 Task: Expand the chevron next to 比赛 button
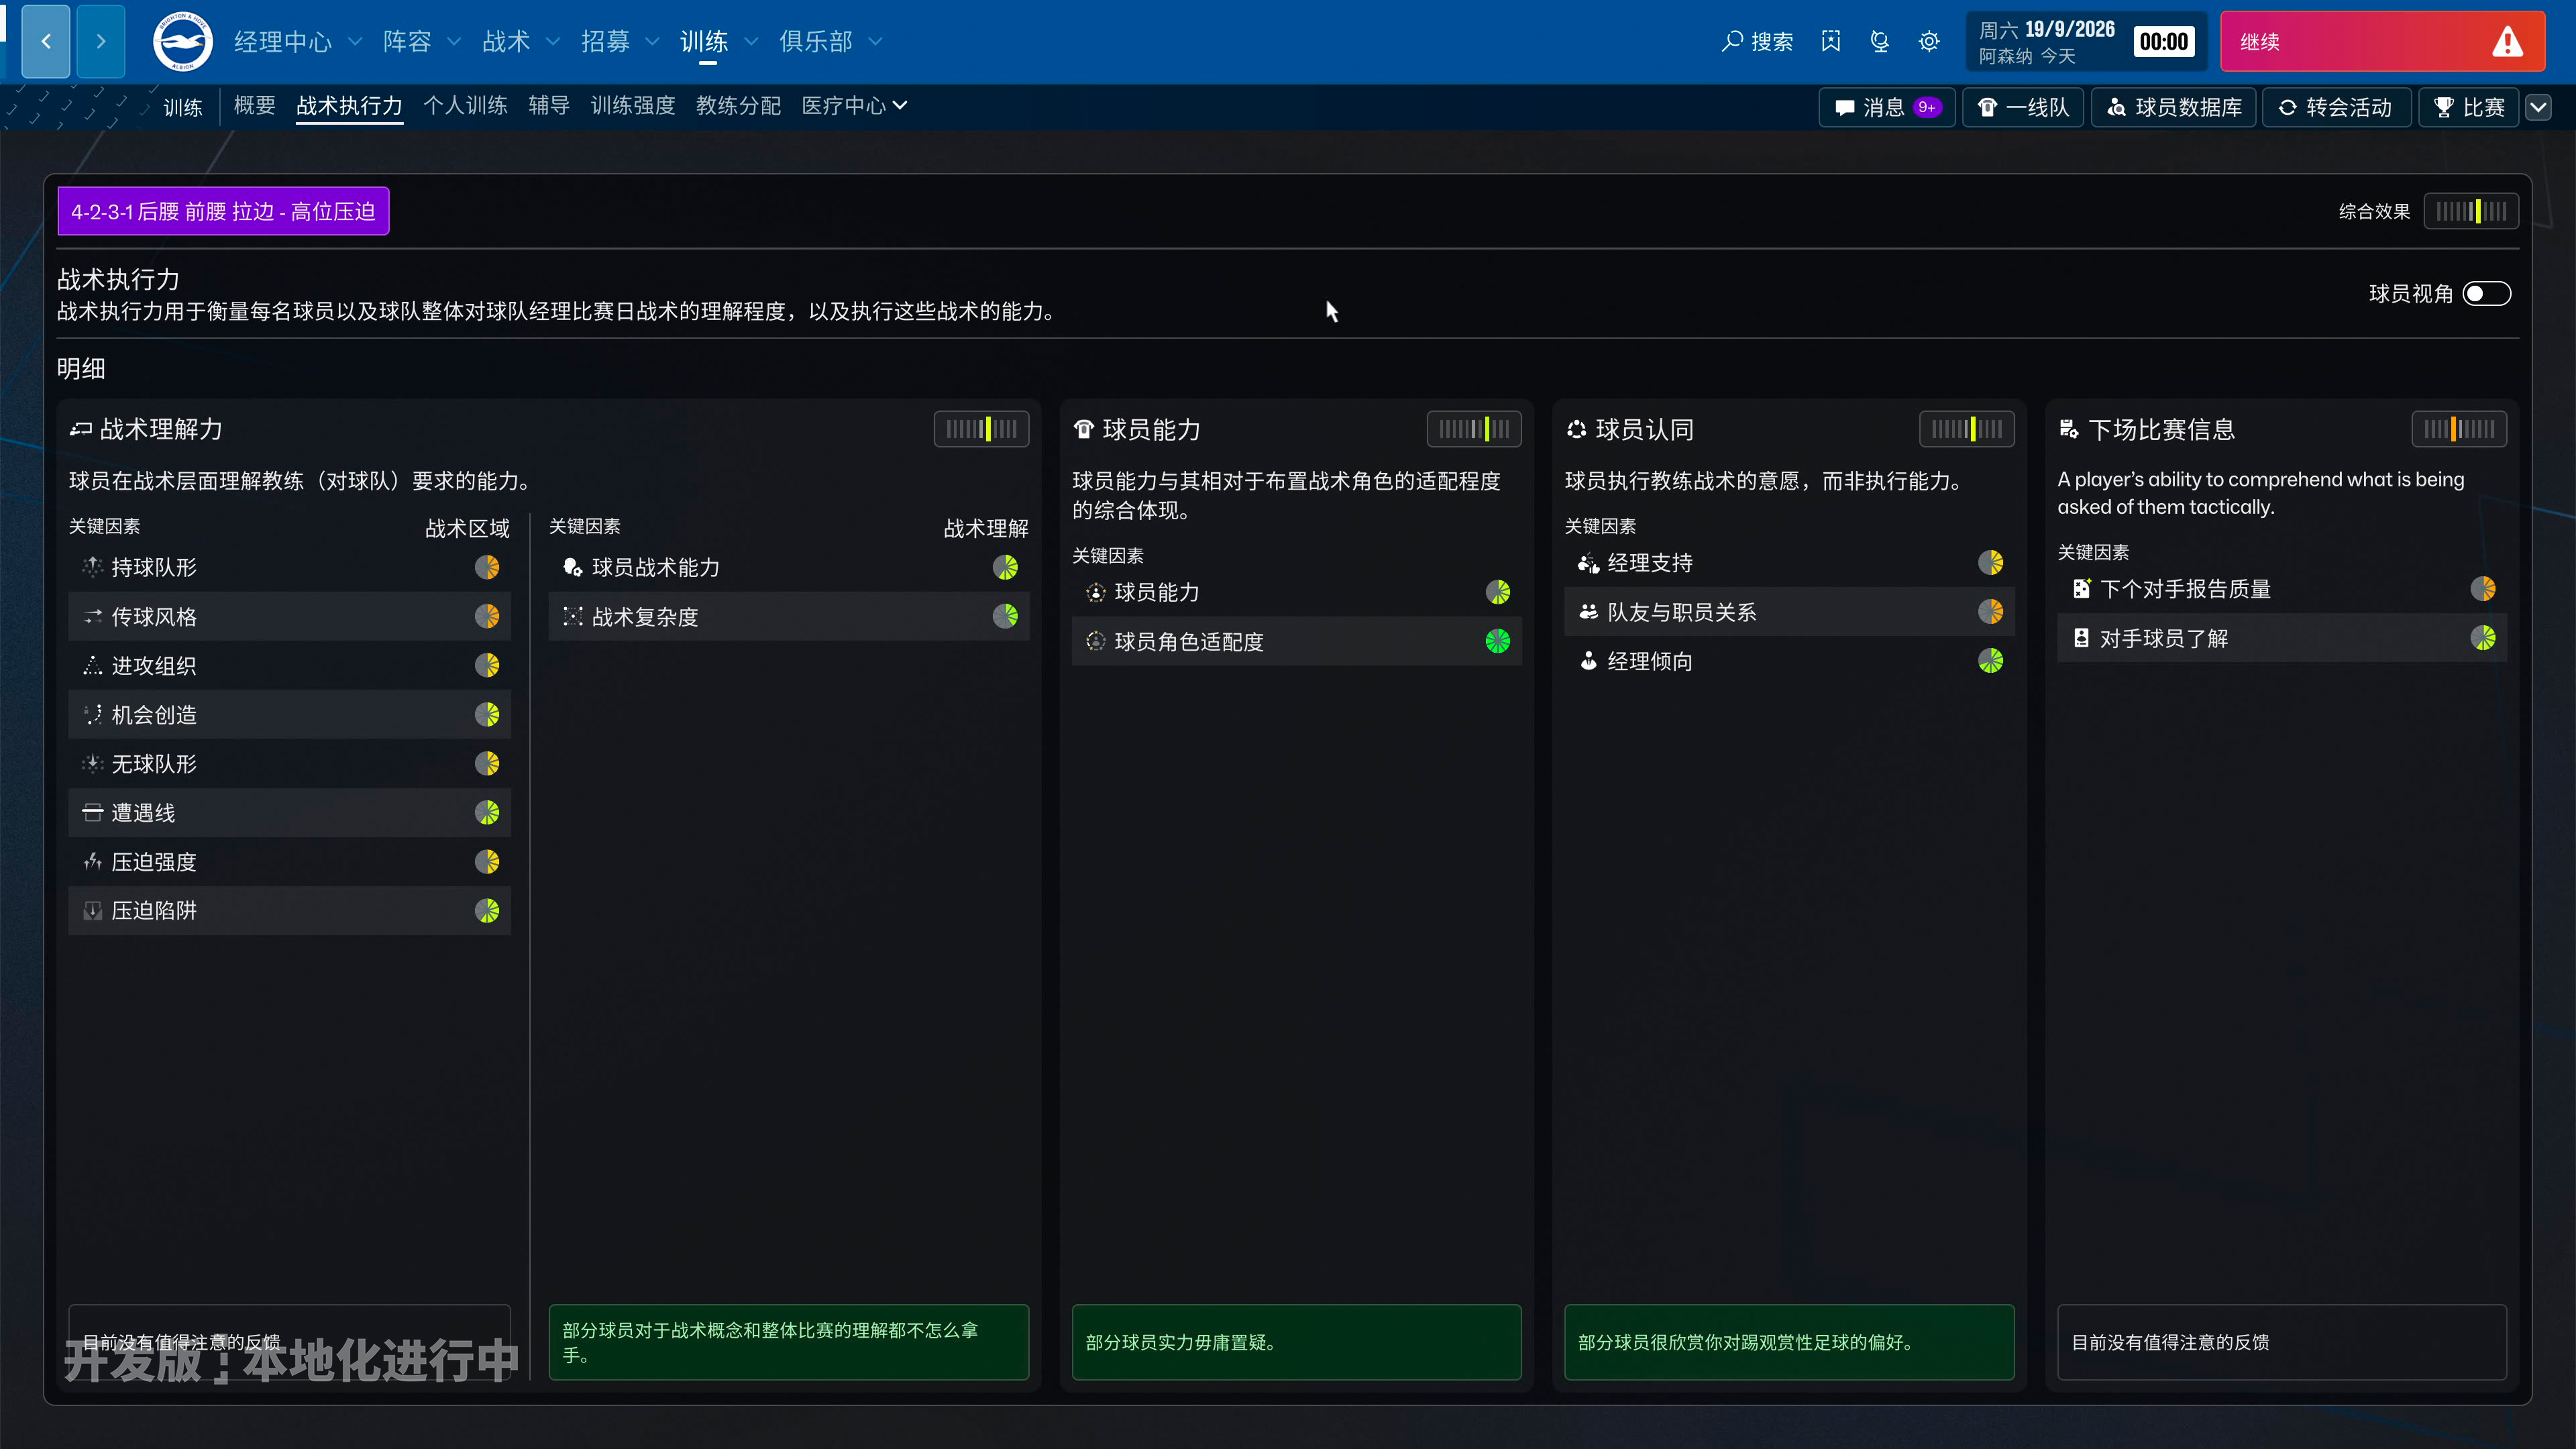(2538, 107)
